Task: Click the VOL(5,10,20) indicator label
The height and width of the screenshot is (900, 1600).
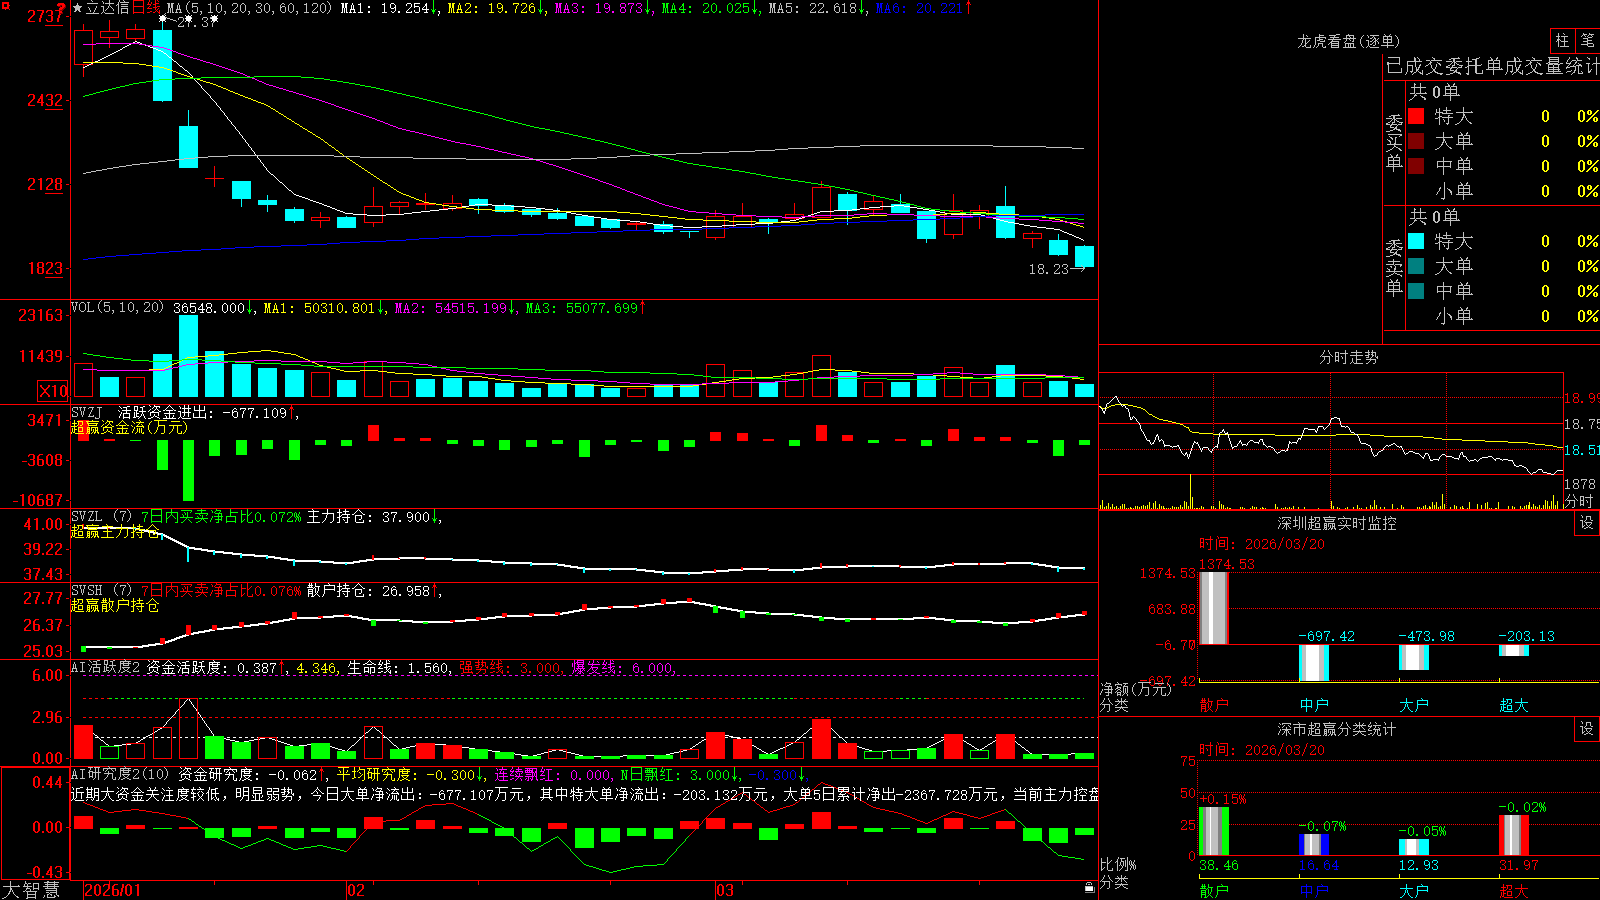Action: pos(117,308)
